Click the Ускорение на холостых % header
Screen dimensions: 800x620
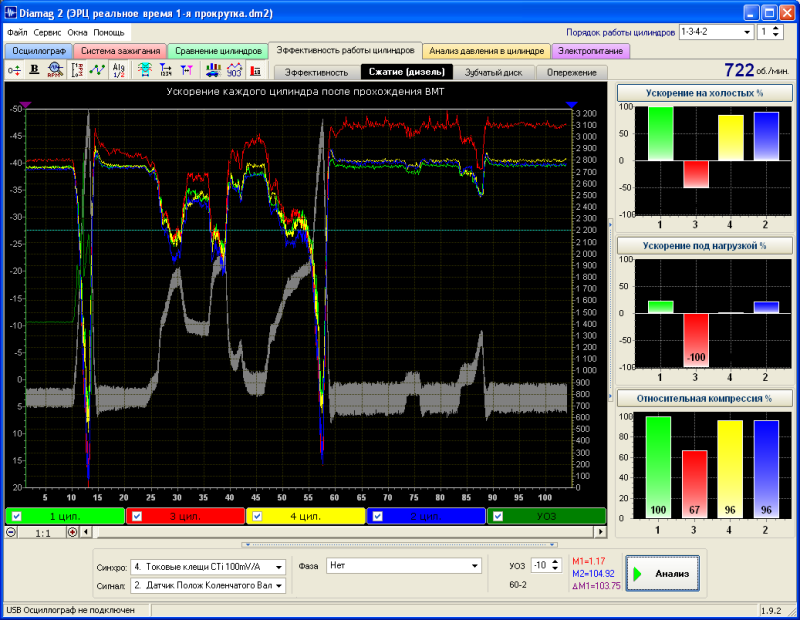tap(704, 93)
